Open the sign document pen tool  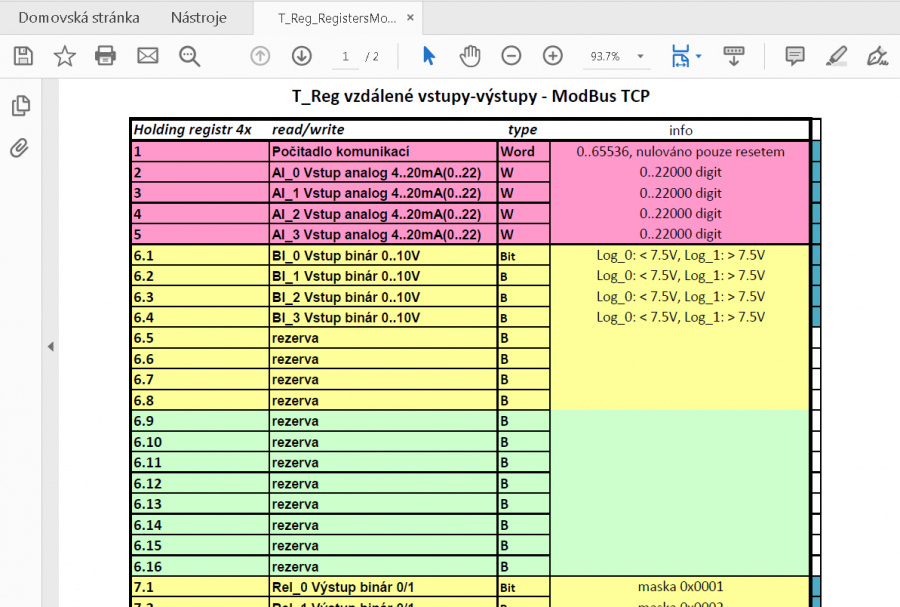[x=877, y=56]
